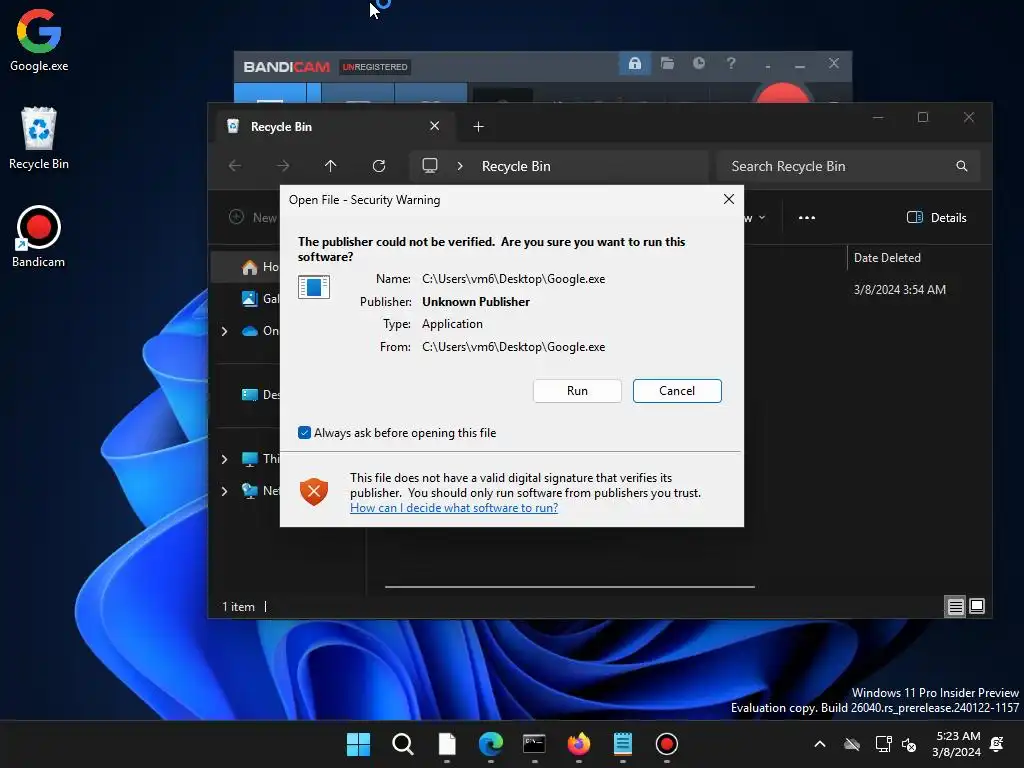The width and height of the screenshot is (1024, 768).
Task: Switch to details list view
Action: [x=955, y=607]
